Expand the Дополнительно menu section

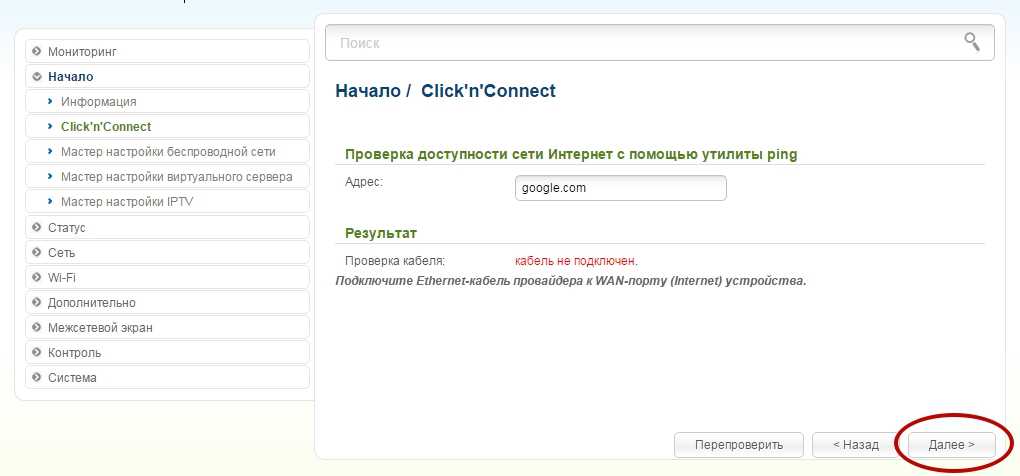91,302
